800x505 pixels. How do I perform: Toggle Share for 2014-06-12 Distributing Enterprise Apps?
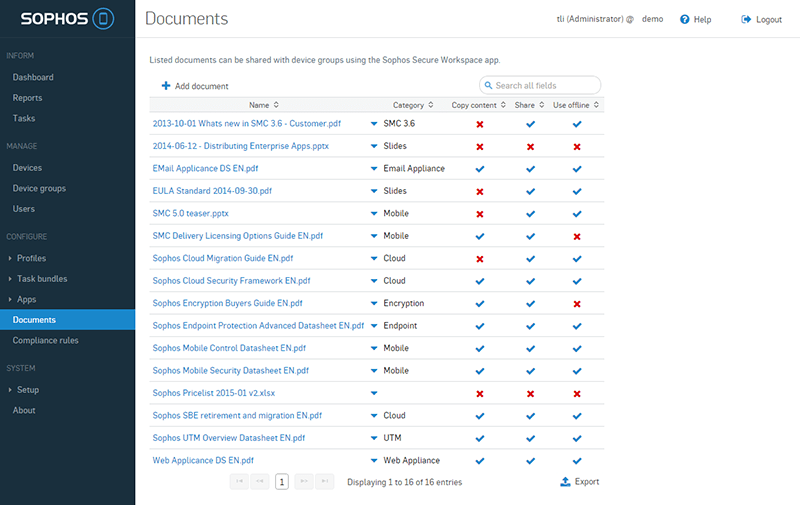[x=530, y=147]
